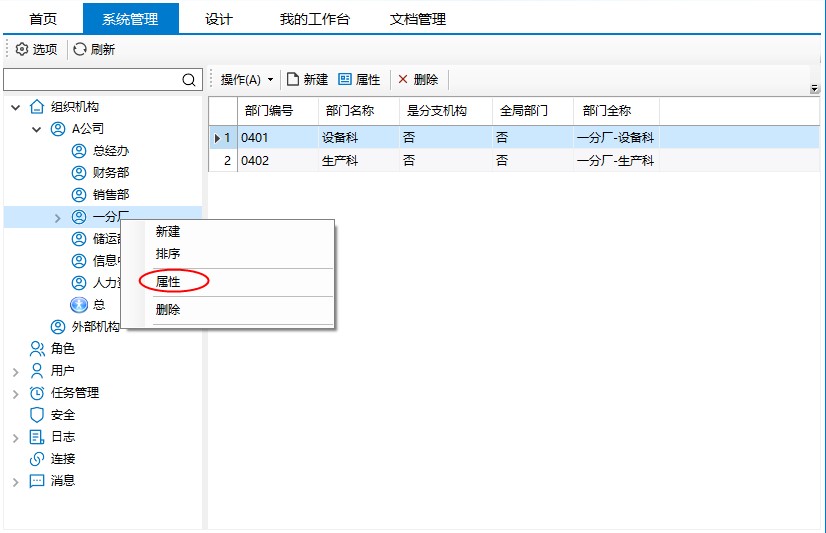Click the 是分支机构 column header
826x533 pixels.
pos(446,111)
